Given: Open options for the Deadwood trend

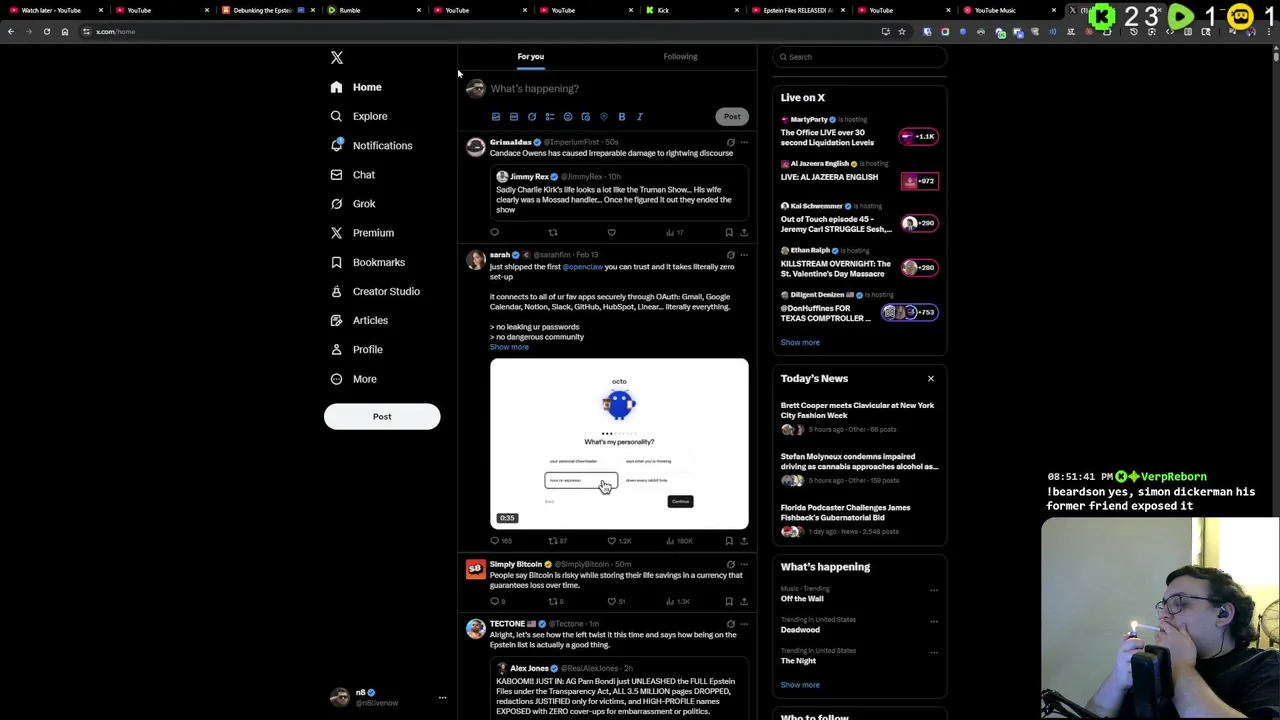Looking at the screenshot, I should [x=934, y=621].
